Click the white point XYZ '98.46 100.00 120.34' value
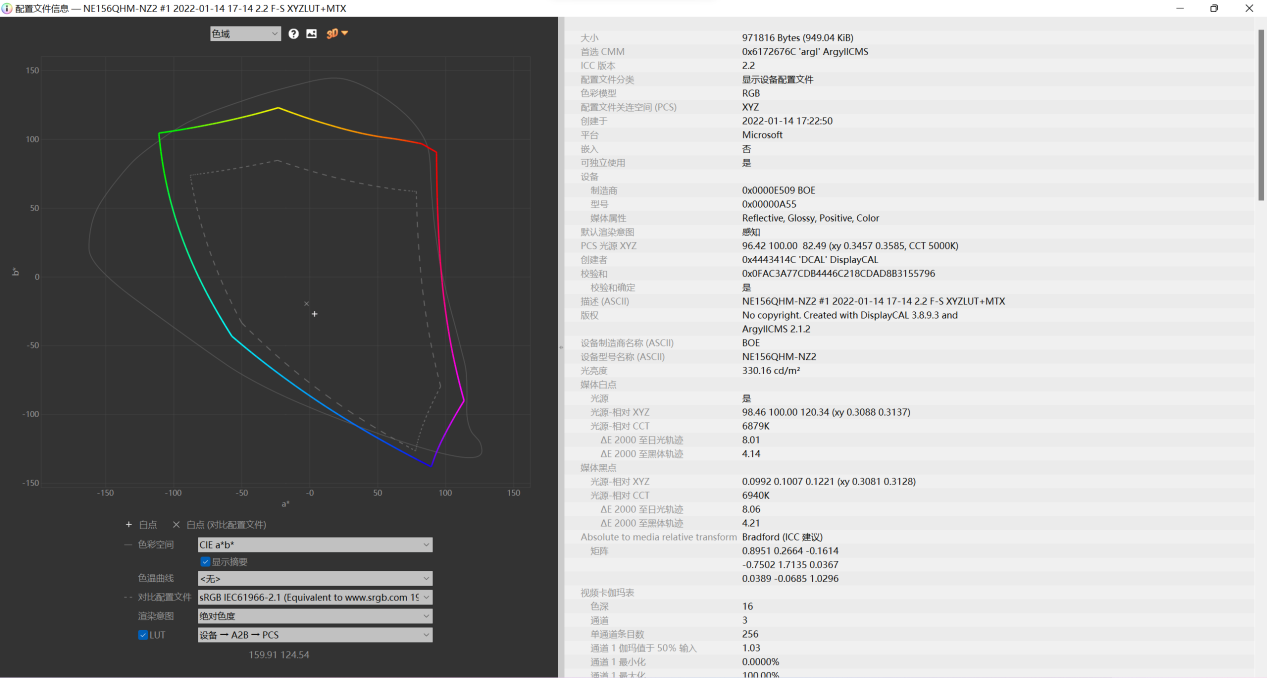Screen dimensions: 1267x678 point(826,412)
